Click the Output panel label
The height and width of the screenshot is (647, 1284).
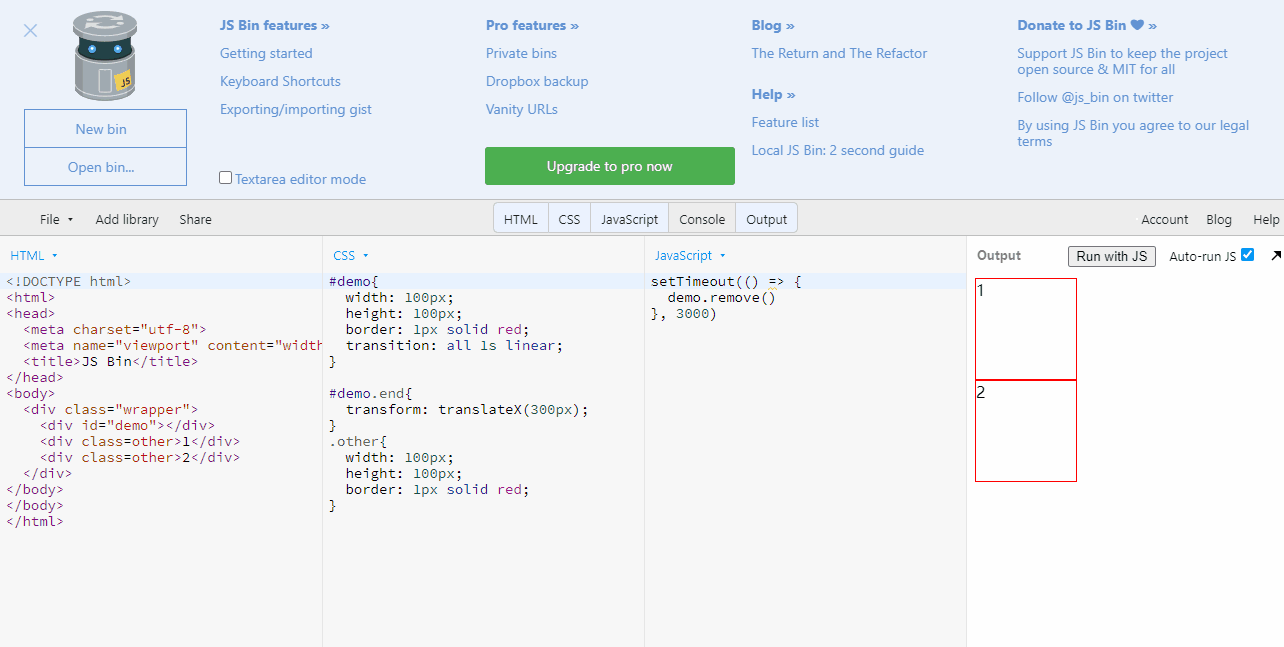tap(999, 255)
